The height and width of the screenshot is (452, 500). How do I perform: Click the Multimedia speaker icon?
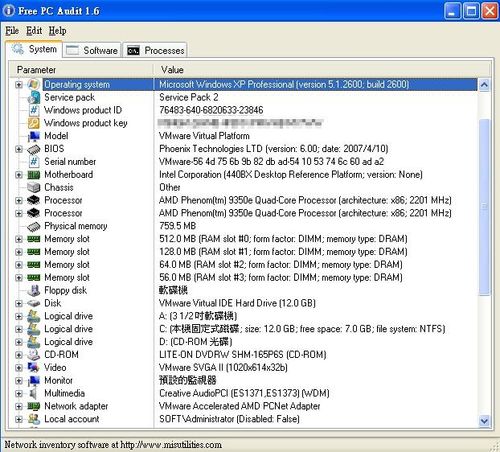(33, 393)
